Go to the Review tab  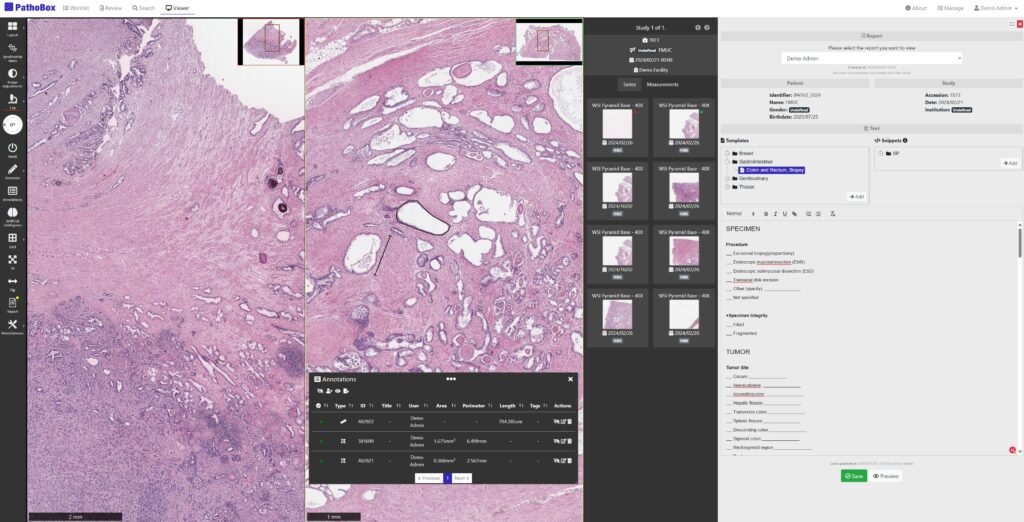pyautogui.click(x=111, y=8)
